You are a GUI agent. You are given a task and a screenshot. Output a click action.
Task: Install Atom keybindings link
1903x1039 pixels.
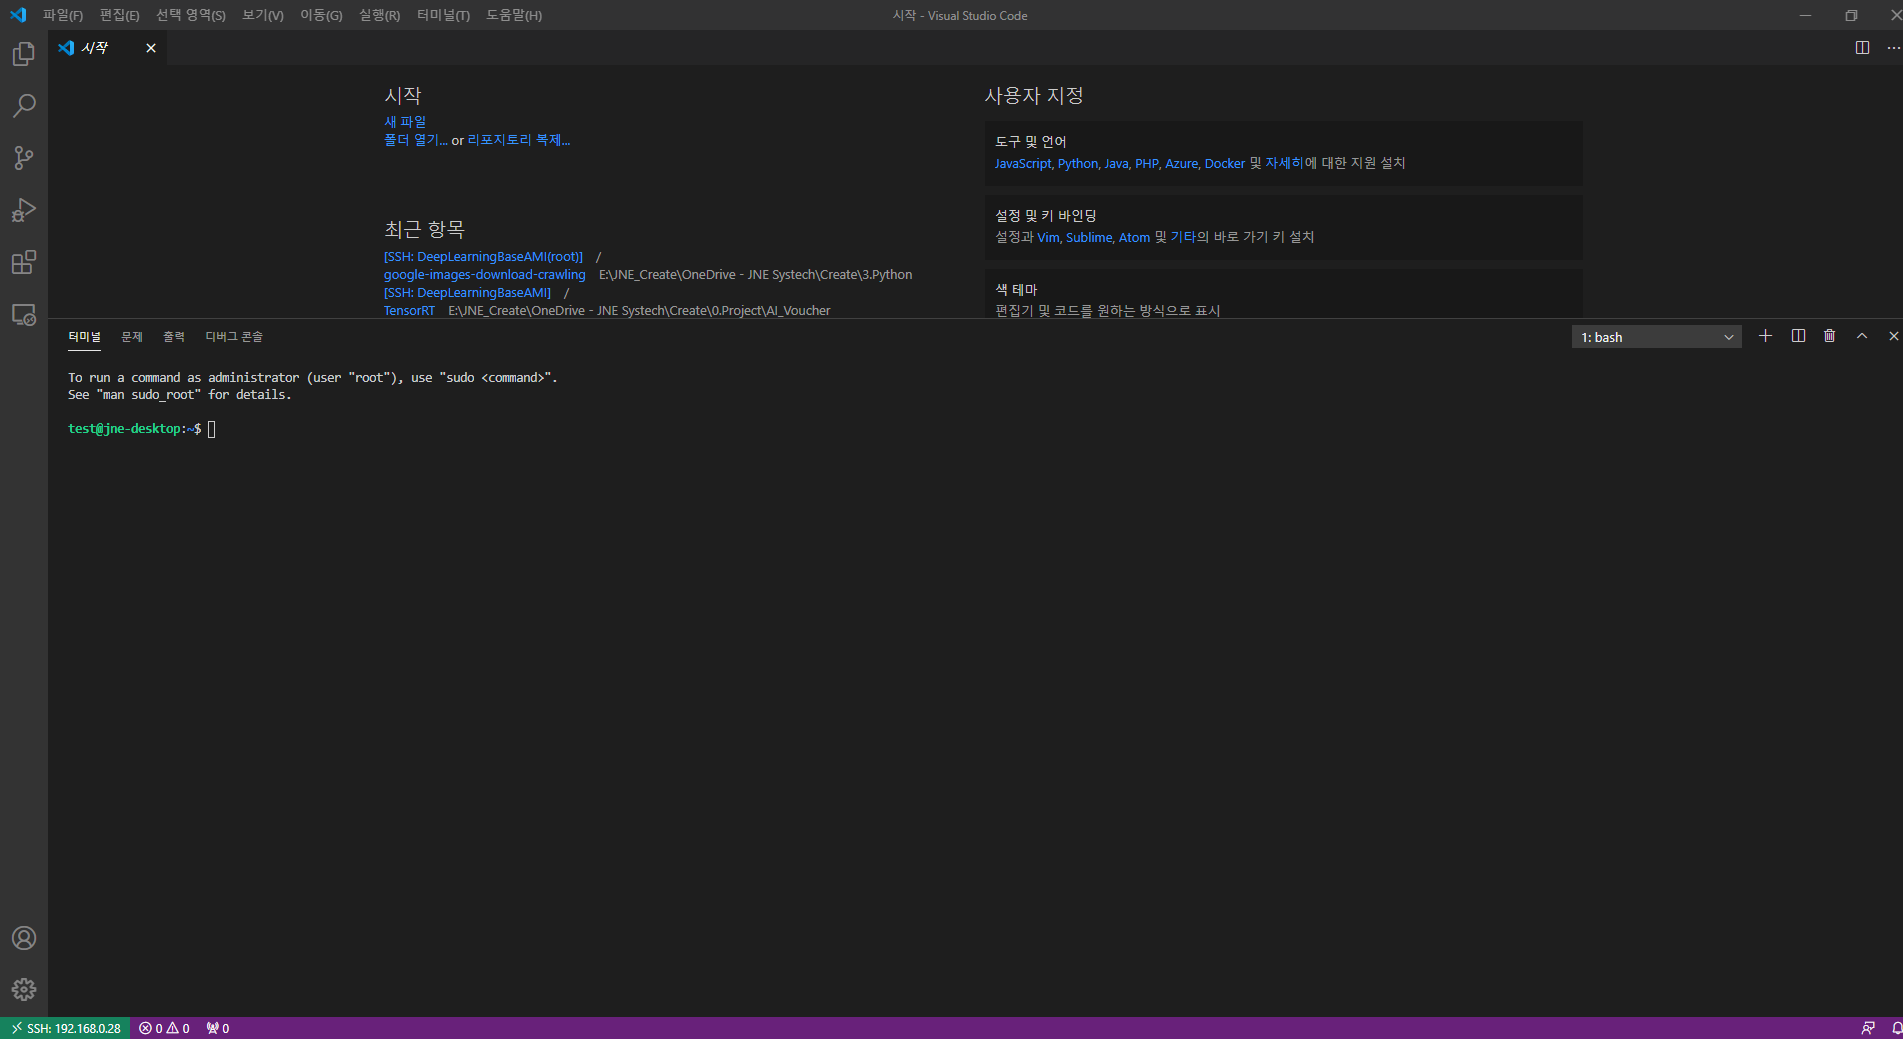click(1134, 238)
